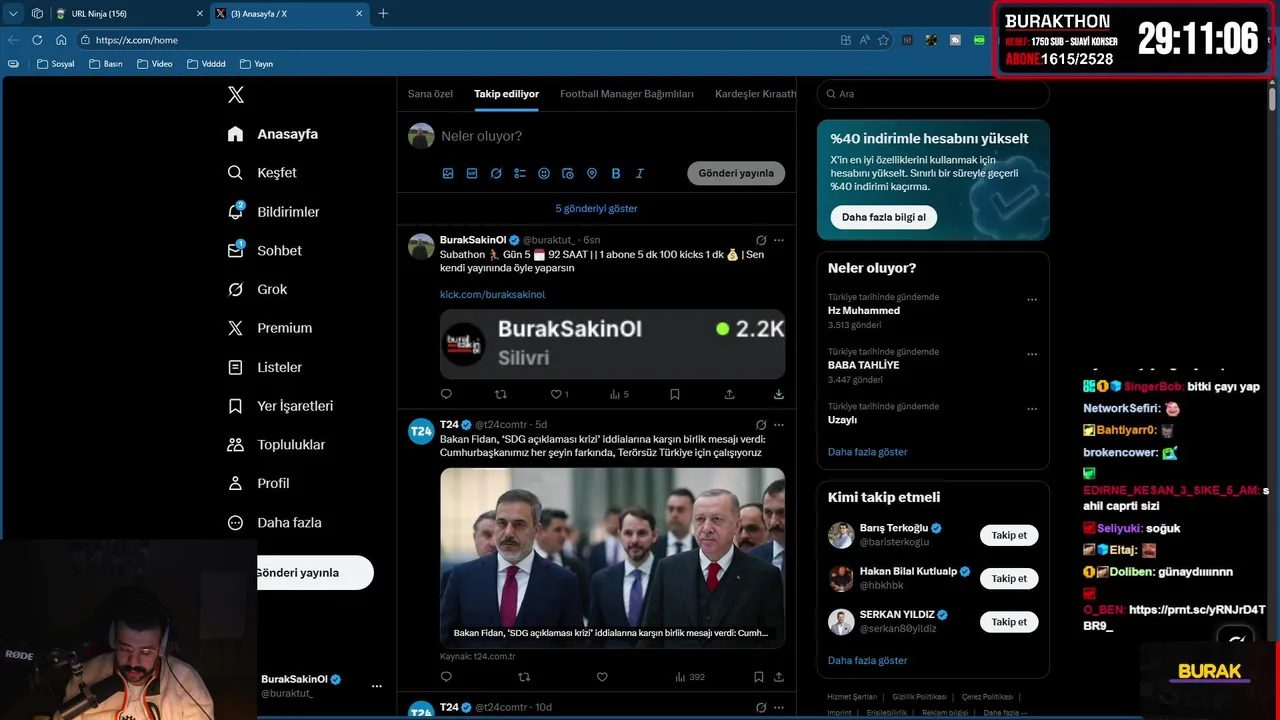Follow Hakan Bilal Kutlualp
This screenshot has width=1280, height=720.
(x=1009, y=578)
